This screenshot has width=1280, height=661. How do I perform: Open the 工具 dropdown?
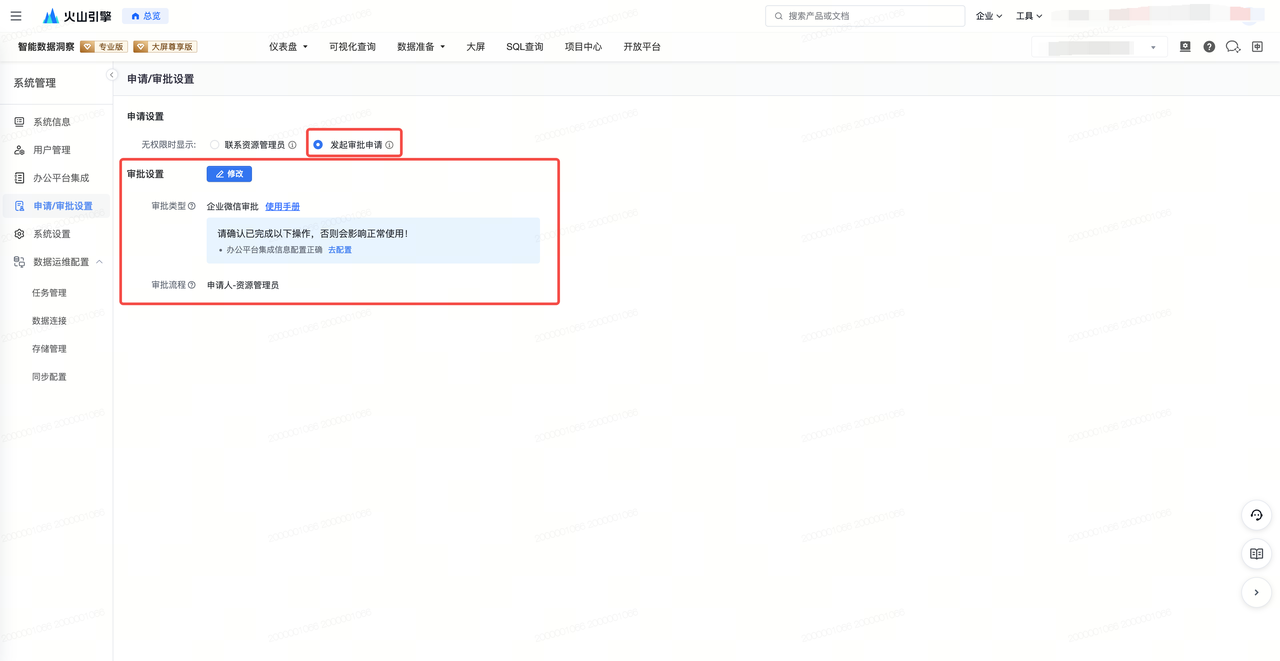point(1029,16)
